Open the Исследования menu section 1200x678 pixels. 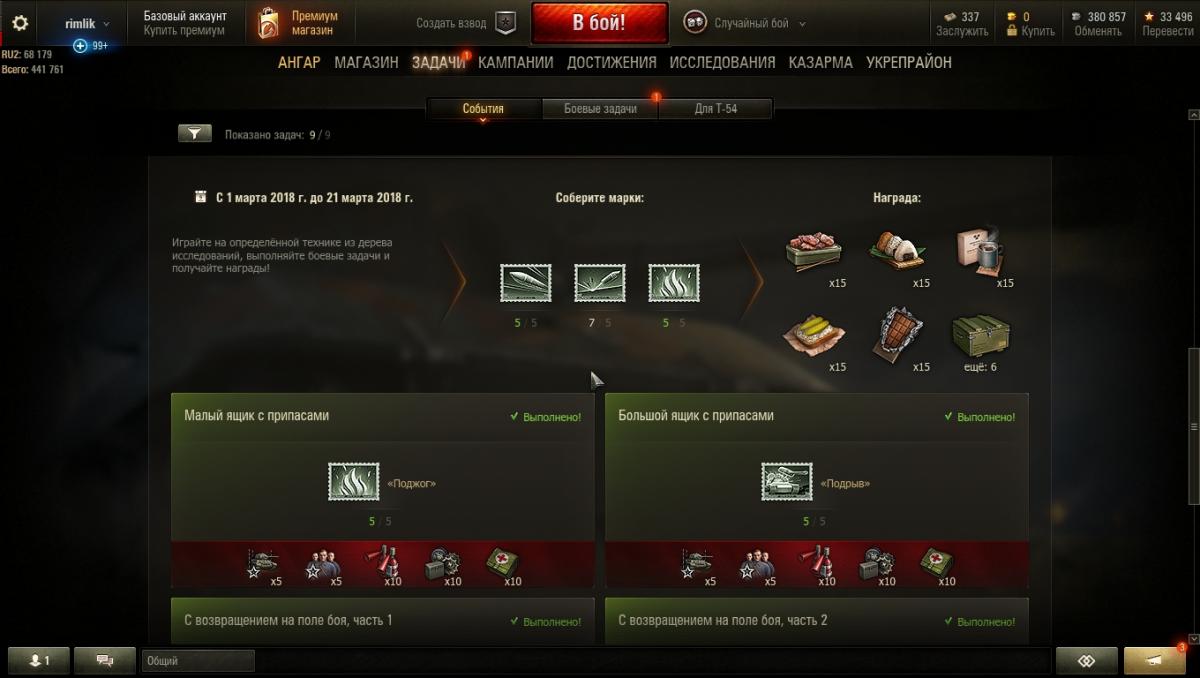(x=722, y=62)
